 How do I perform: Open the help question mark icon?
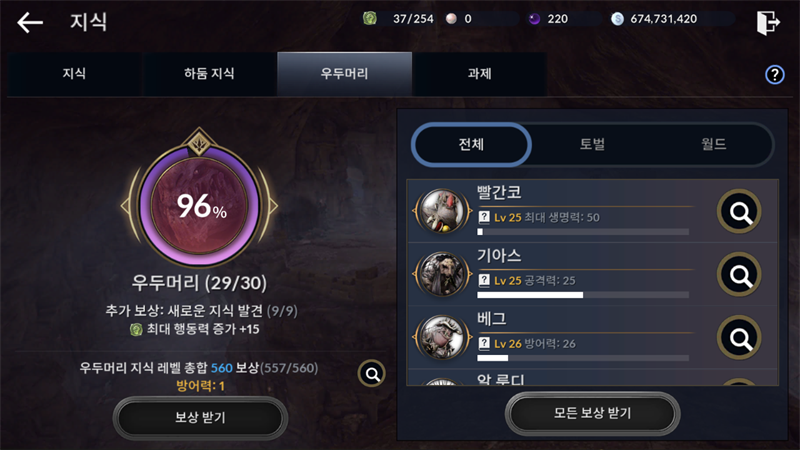[774, 74]
